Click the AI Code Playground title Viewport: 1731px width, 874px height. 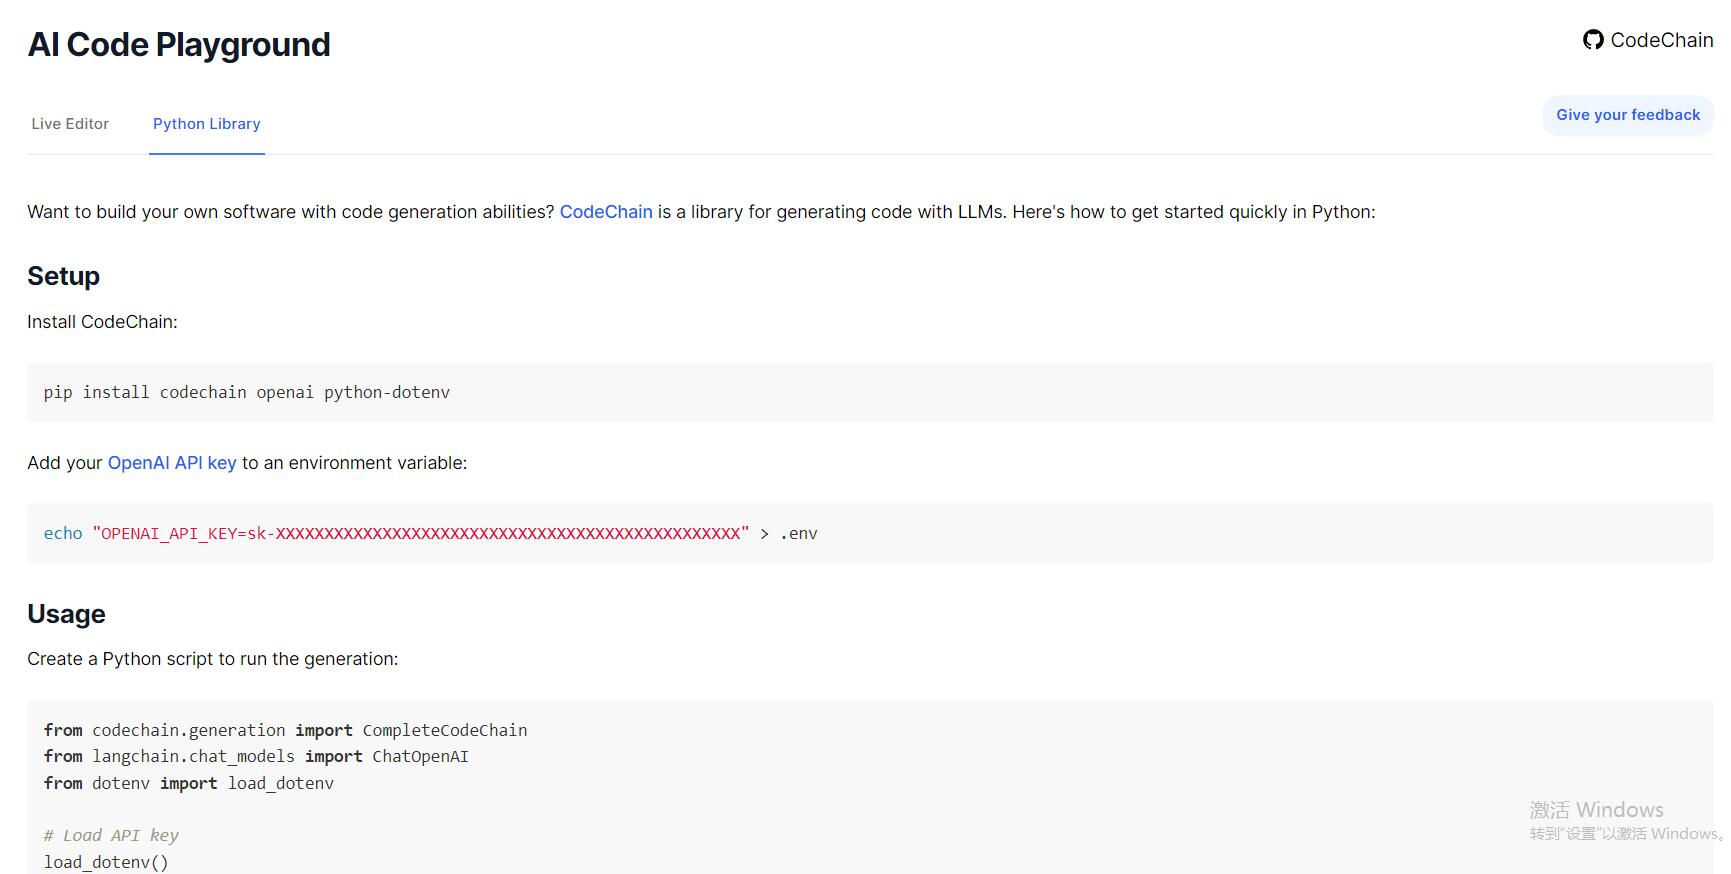pyautogui.click(x=179, y=45)
